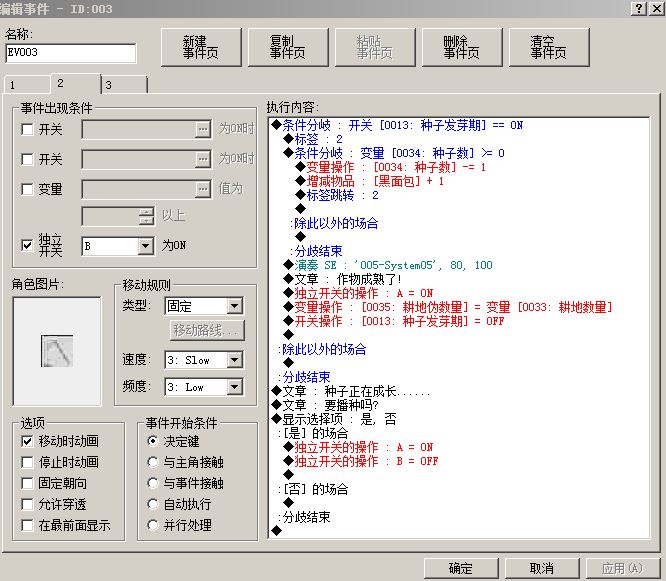The height and width of the screenshot is (581, 666).
Task: Confirm with 确定 button
Action: [x=461, y=568]
